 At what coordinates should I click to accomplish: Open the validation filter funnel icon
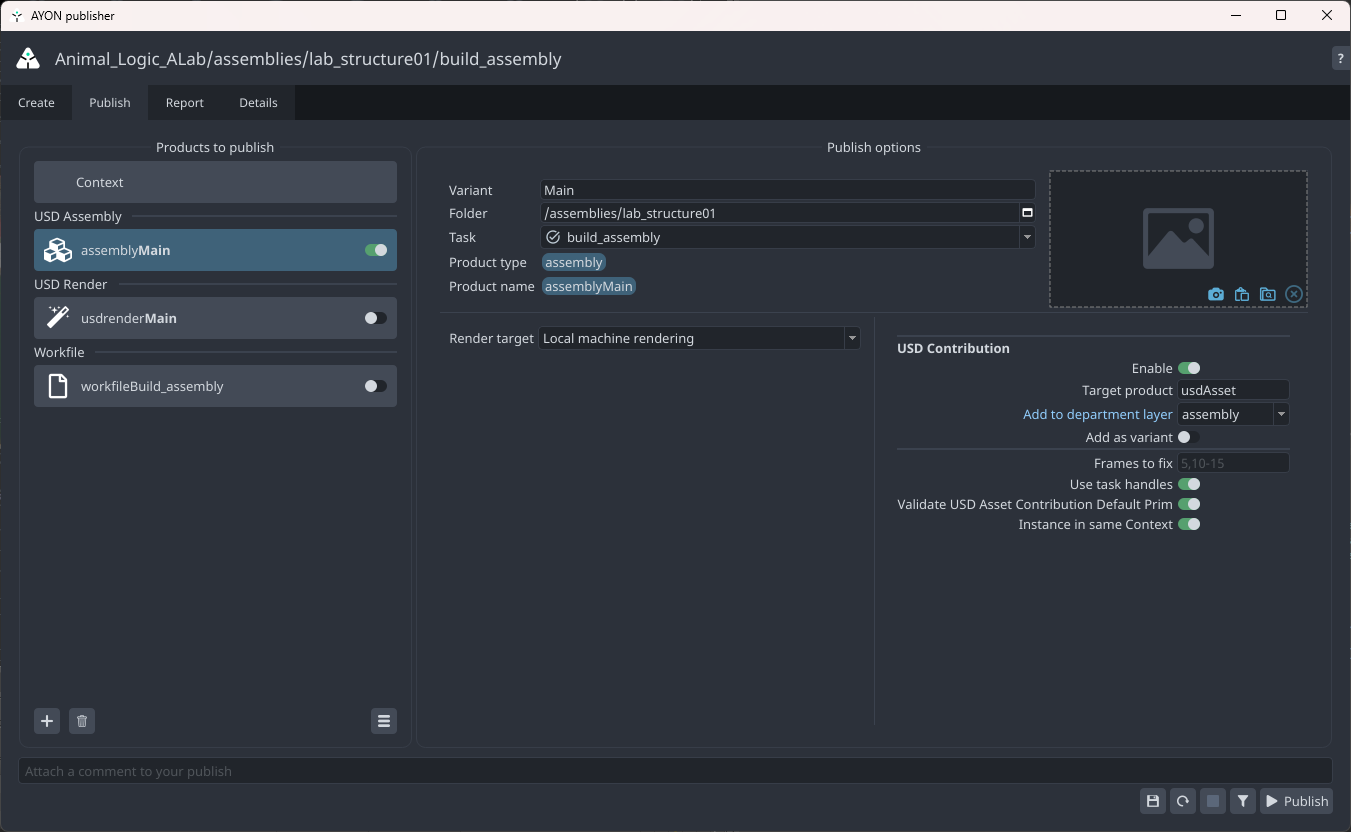tap(1242, 801)
